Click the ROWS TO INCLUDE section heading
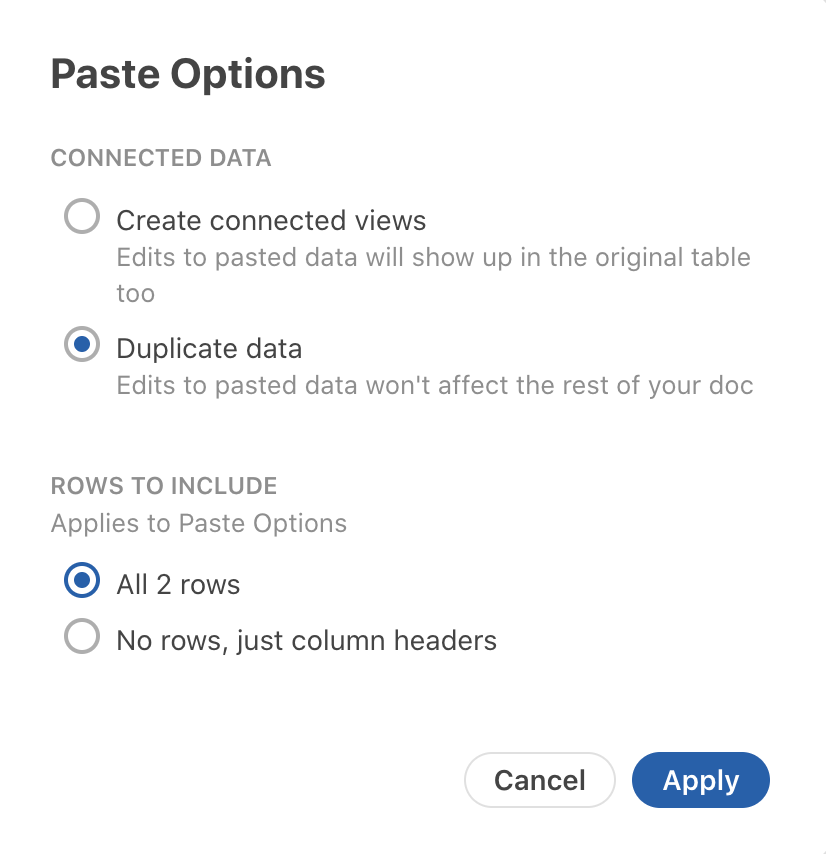Screen dimensions: 826x854 pyautogui.click(x=164, y=486)
